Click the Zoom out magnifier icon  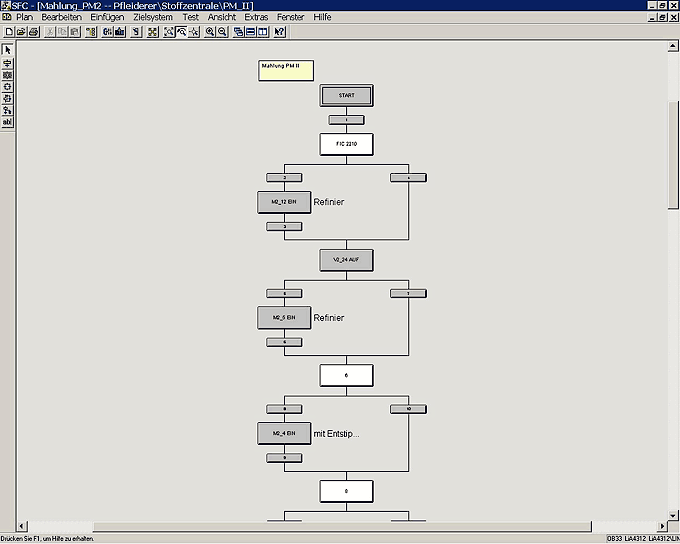tap(222, 32)
